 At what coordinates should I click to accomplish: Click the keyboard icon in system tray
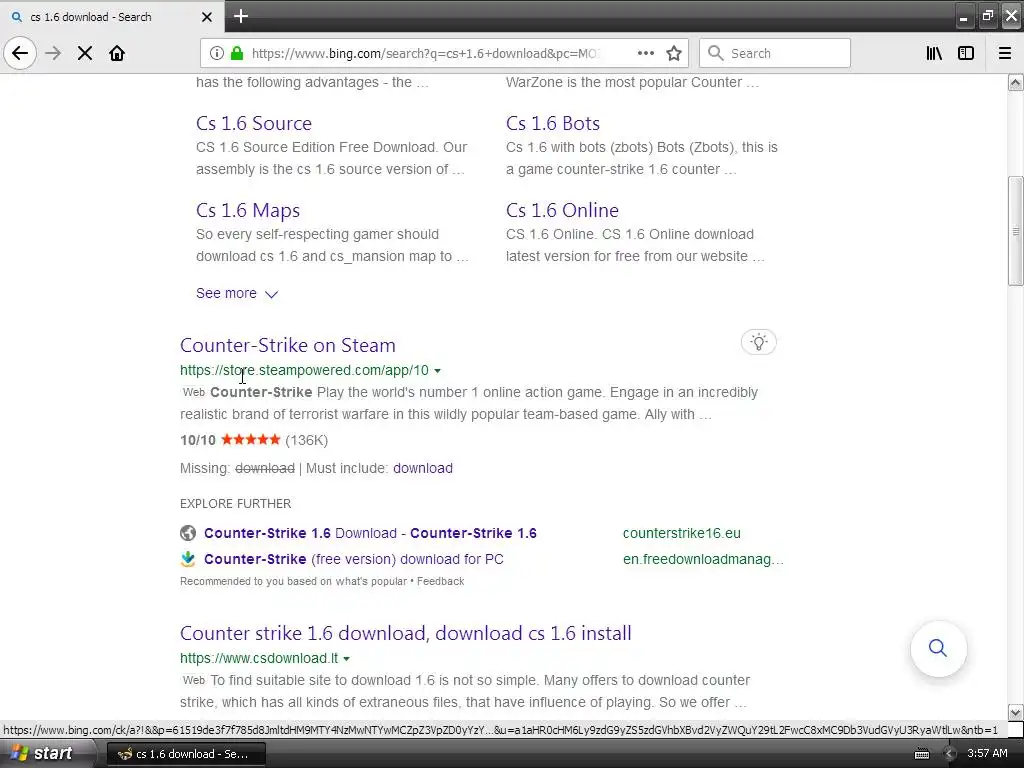point(921,754)
